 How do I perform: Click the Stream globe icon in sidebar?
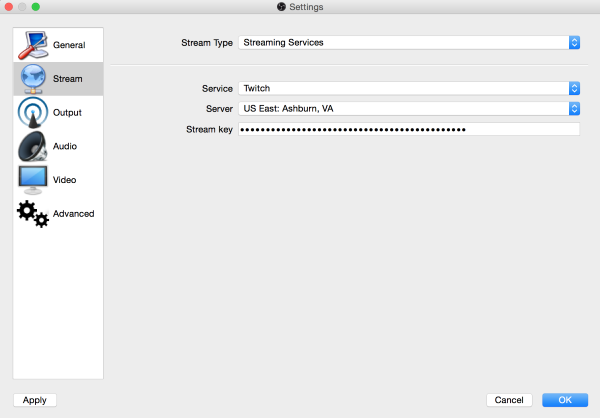pyautogui.click(x=33, y=79)
